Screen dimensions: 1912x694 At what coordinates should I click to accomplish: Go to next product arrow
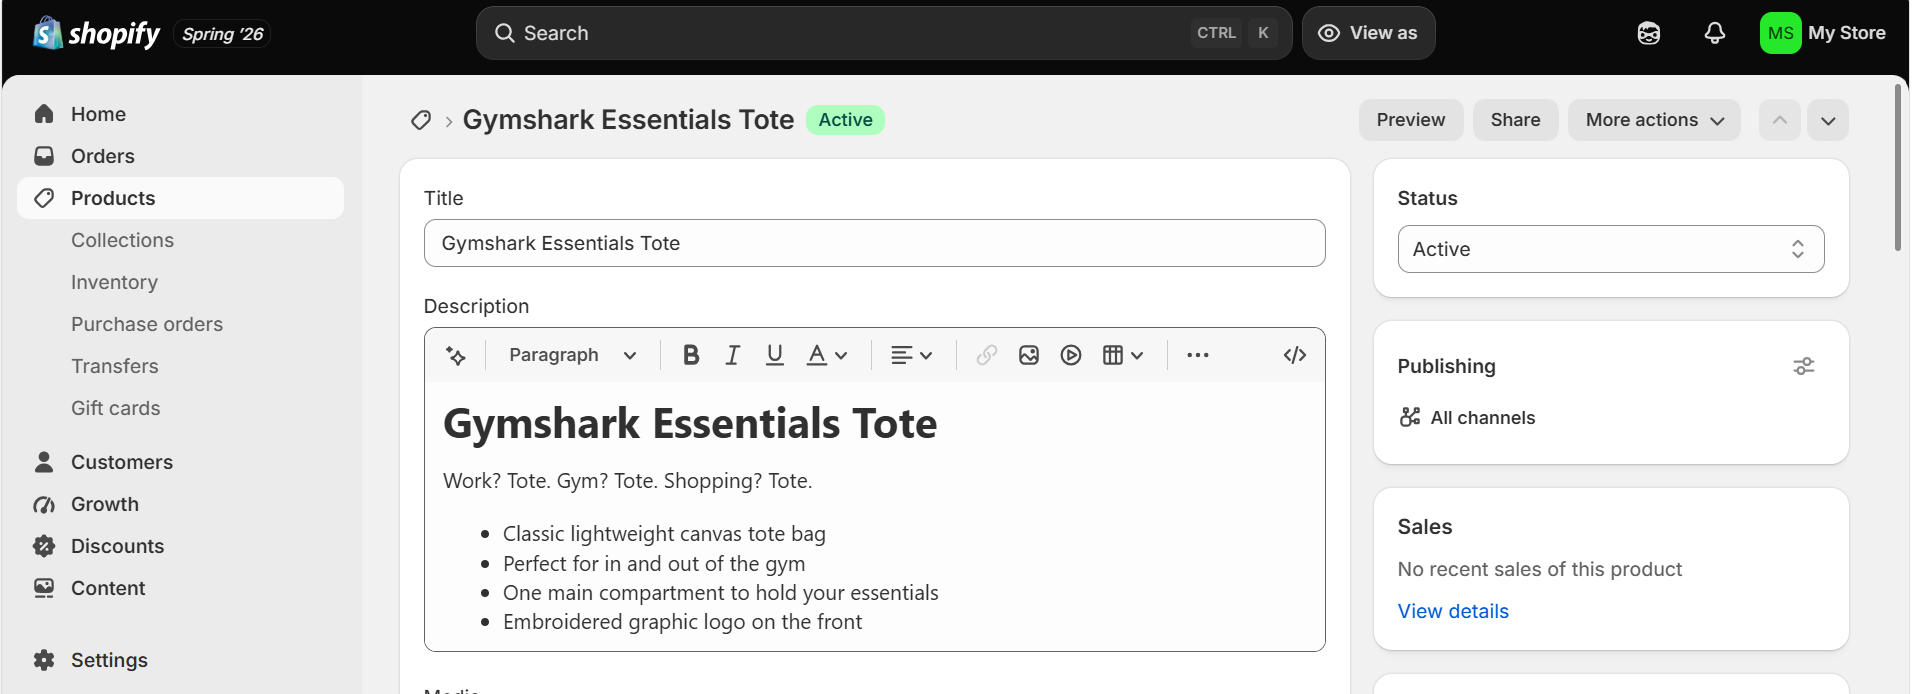tap(1828, 120)
